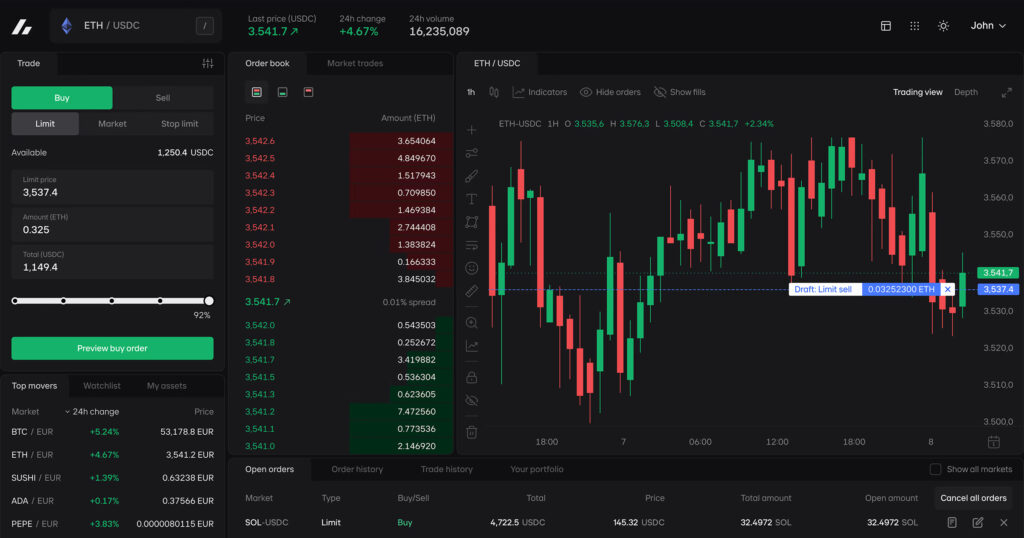
Task: Click the Amount (ETH) input field
Action: tap(112, 224)
